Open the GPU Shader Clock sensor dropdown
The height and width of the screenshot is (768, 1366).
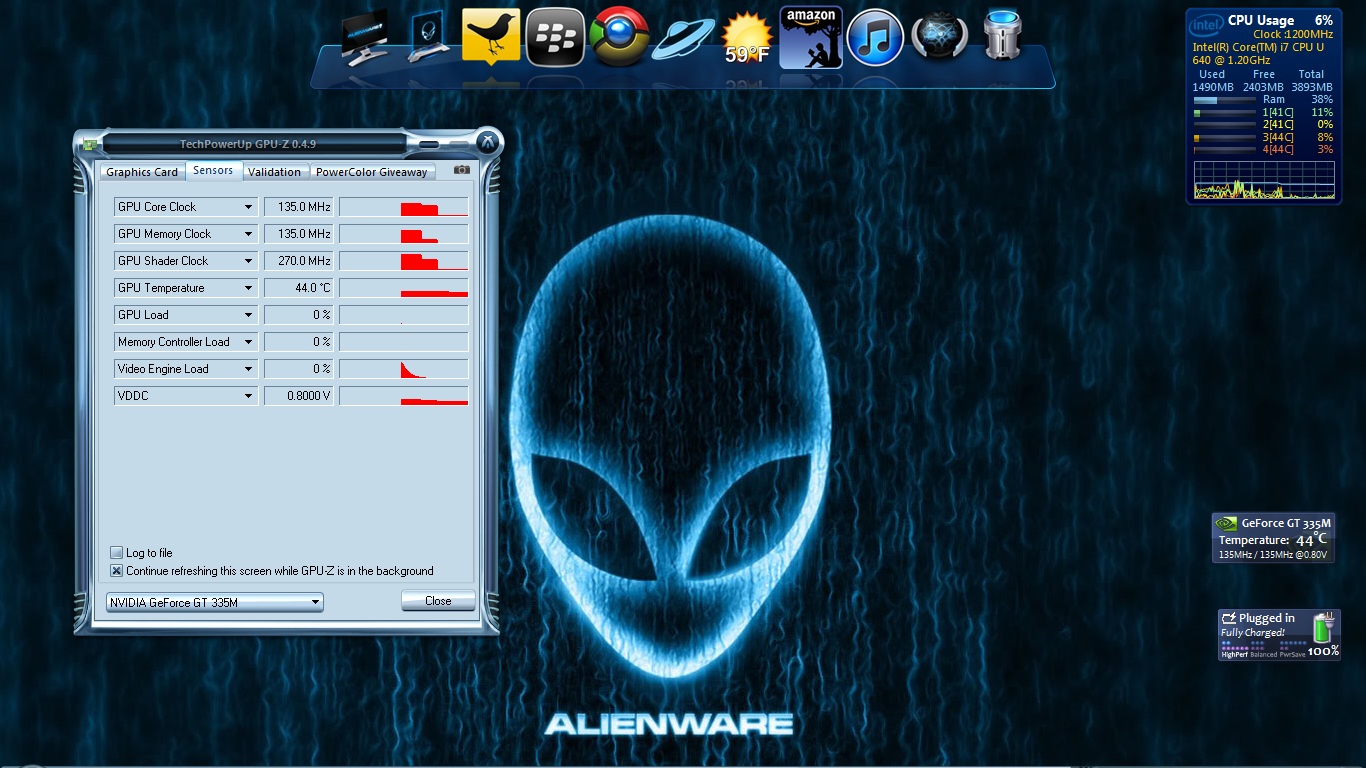pos(186,261)
